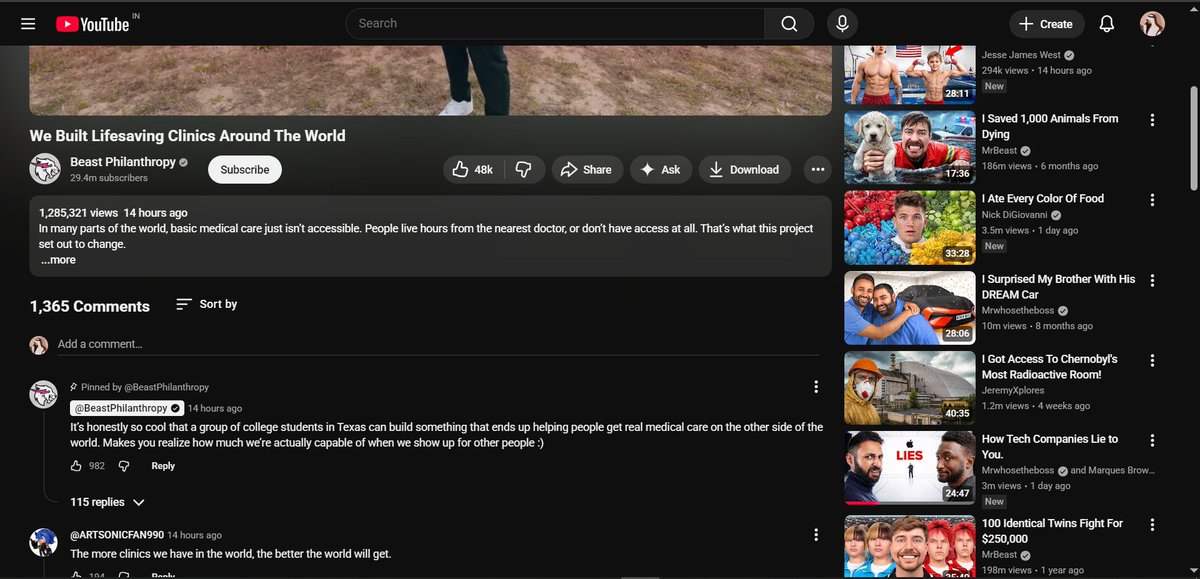Dislike the video
The height and width of the screenshot is (579, 1200).
pos(523,170)
